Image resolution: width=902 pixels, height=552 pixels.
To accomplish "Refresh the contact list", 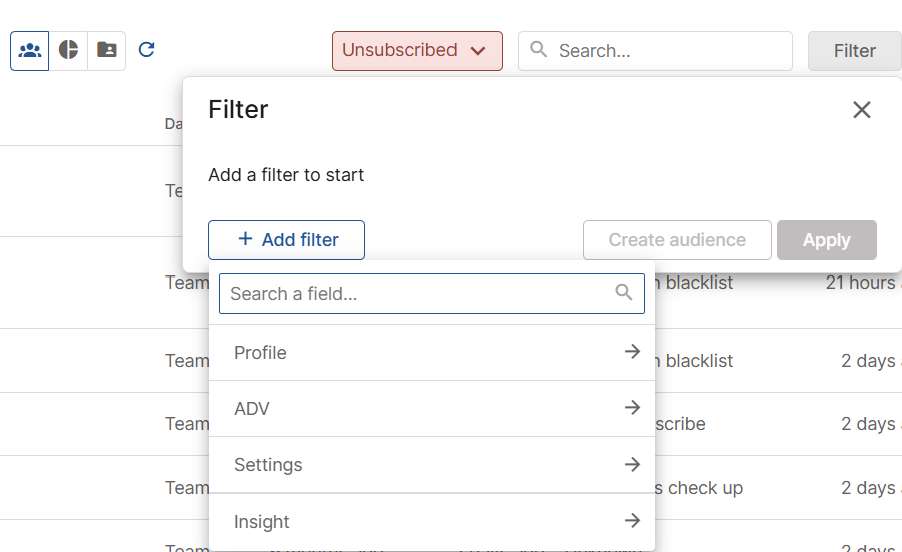I will pos(146,50).
